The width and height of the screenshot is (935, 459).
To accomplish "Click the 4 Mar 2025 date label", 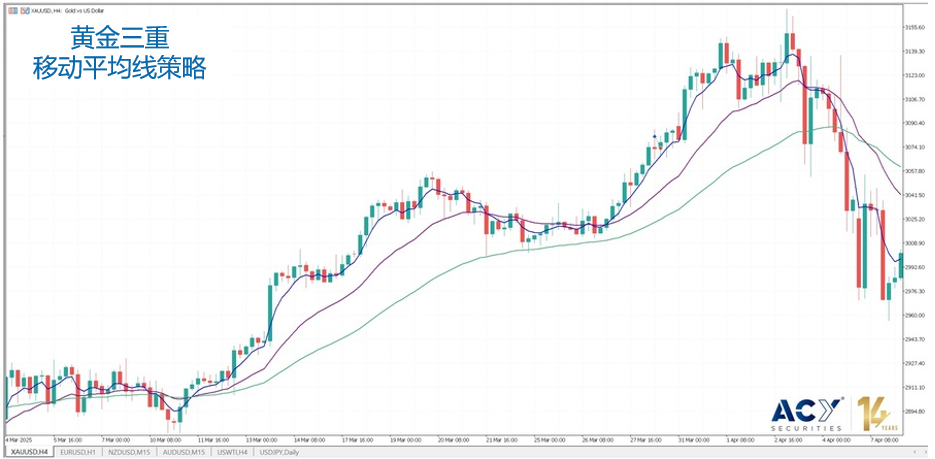I will click(x=20, y=439).
